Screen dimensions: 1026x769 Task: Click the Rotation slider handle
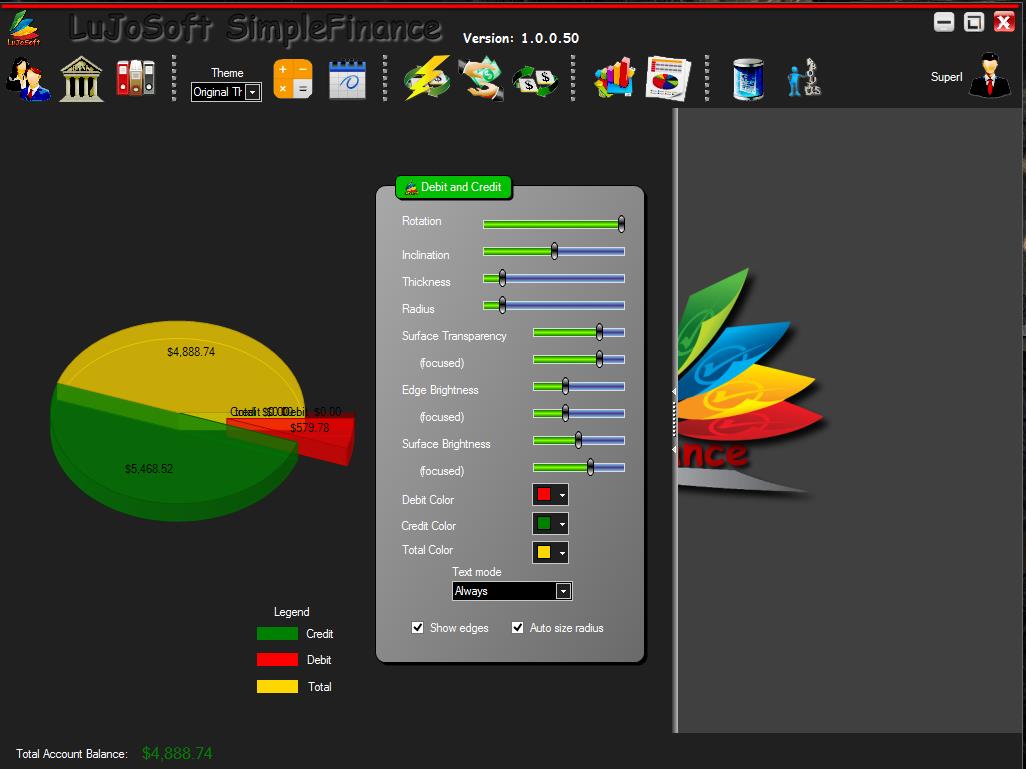(x=621, y=224)
